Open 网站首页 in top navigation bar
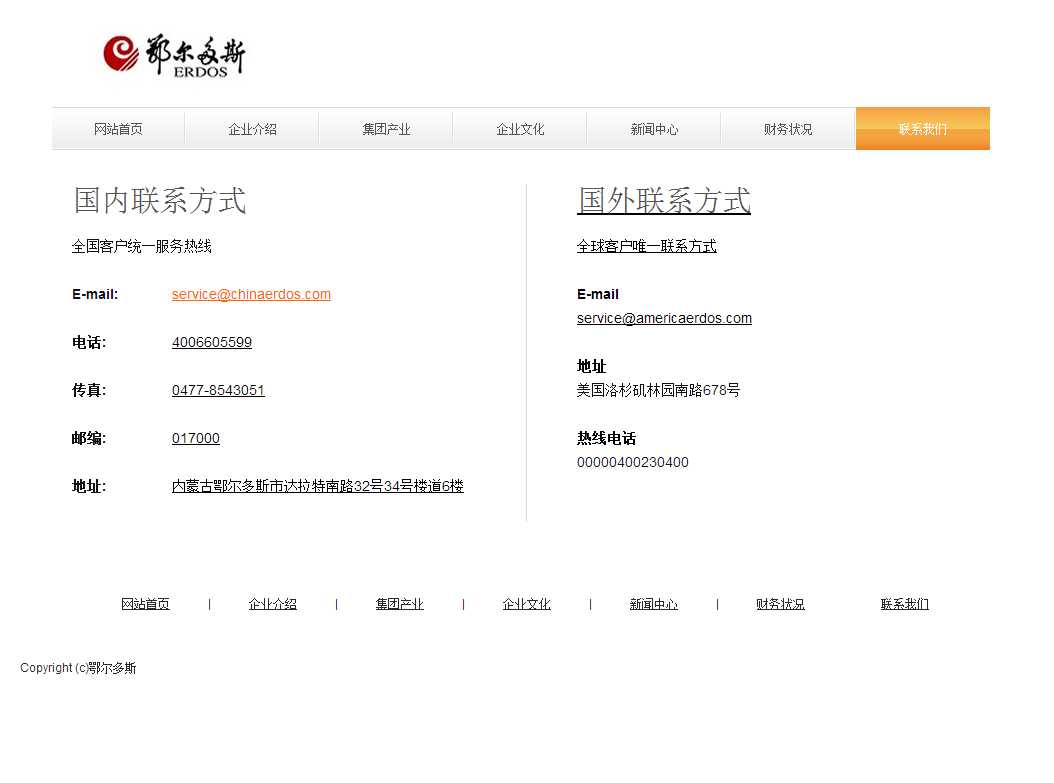 pos(118,129)
